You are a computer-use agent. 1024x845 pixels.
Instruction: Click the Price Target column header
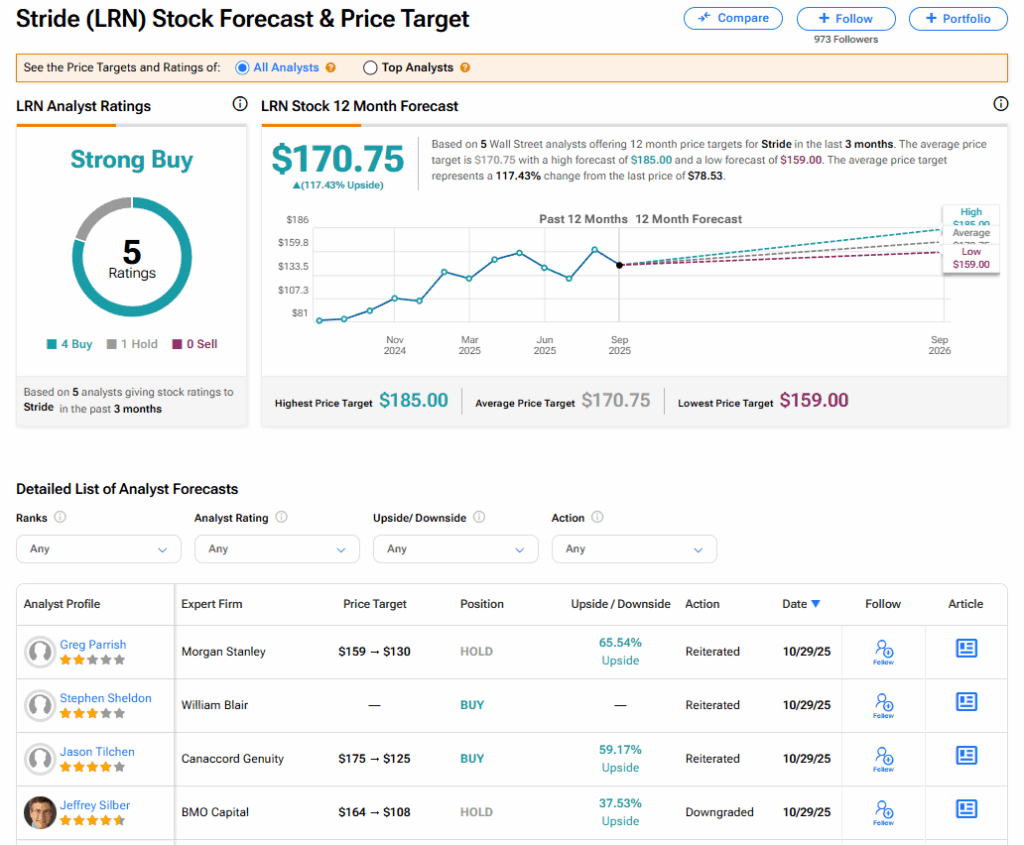374,604
